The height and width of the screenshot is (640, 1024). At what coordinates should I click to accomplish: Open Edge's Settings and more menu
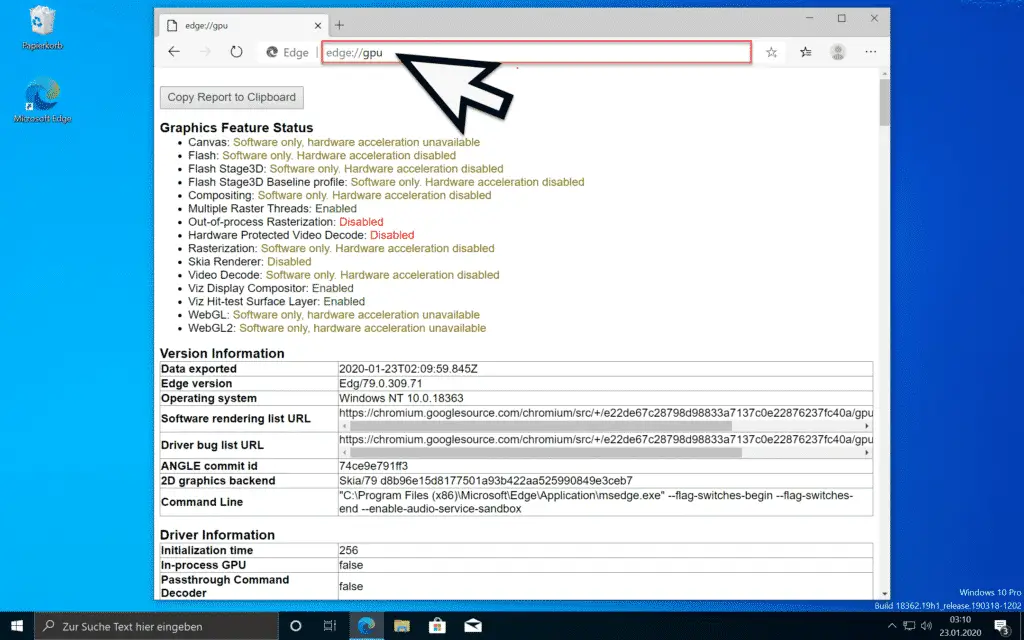[871, 52]
